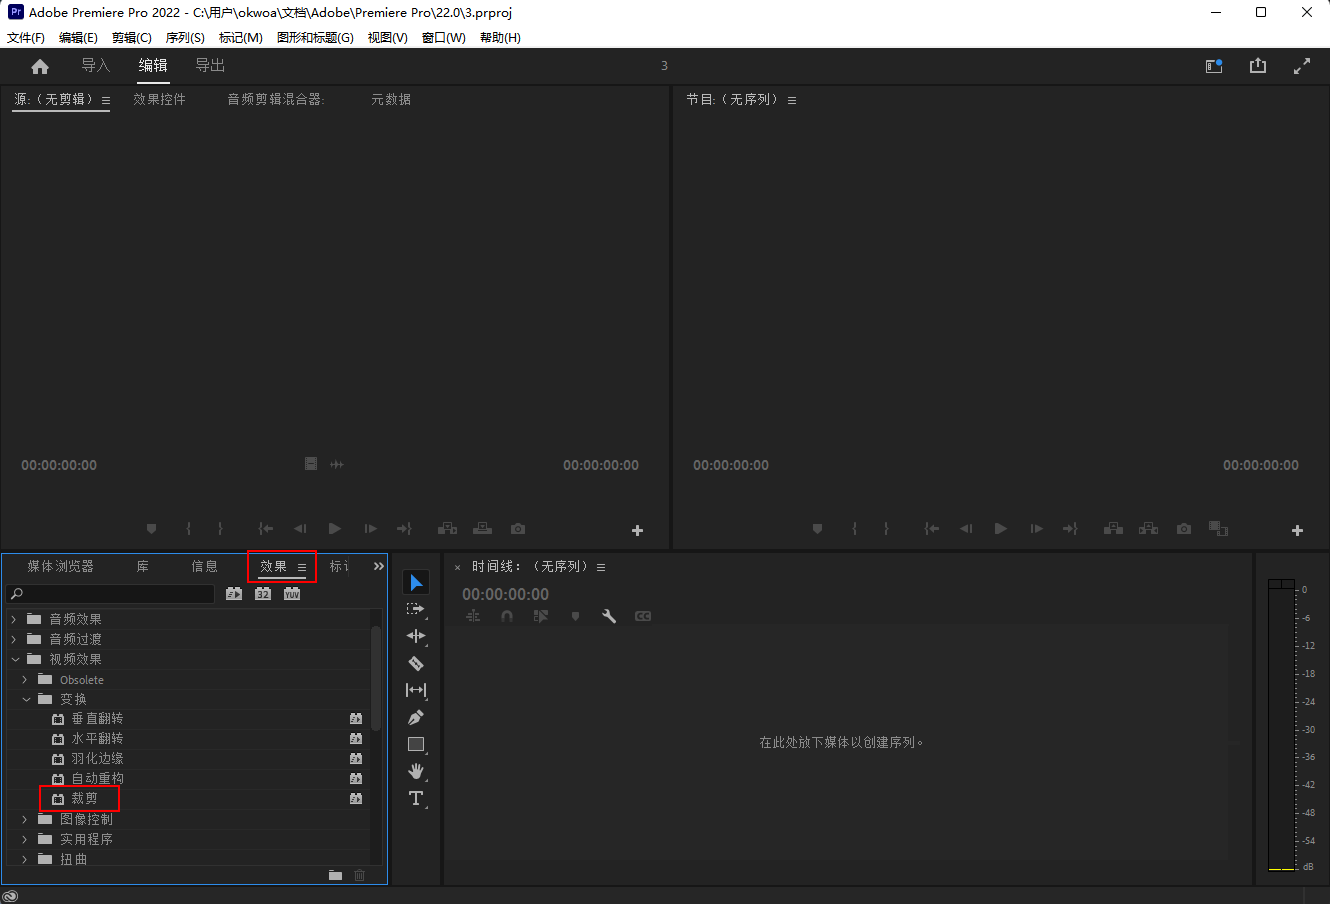The image size is (1330, 904).
Task: Click the effects search field
Action: [110, 594]
